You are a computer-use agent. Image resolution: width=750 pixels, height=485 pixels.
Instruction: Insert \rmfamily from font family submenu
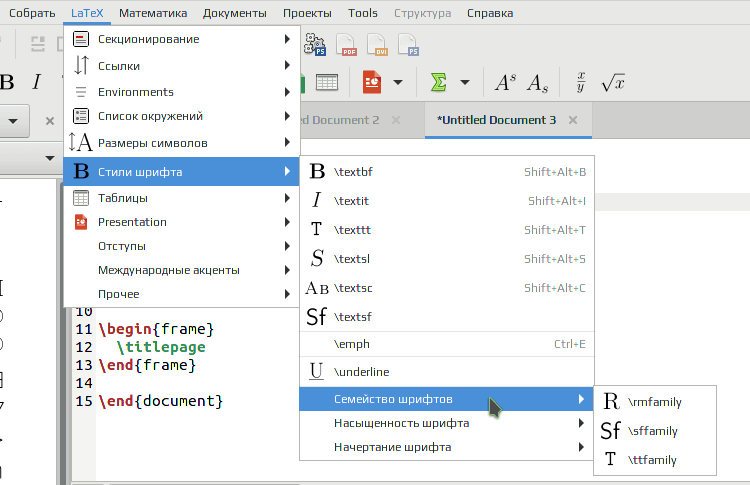coord(655,402)
